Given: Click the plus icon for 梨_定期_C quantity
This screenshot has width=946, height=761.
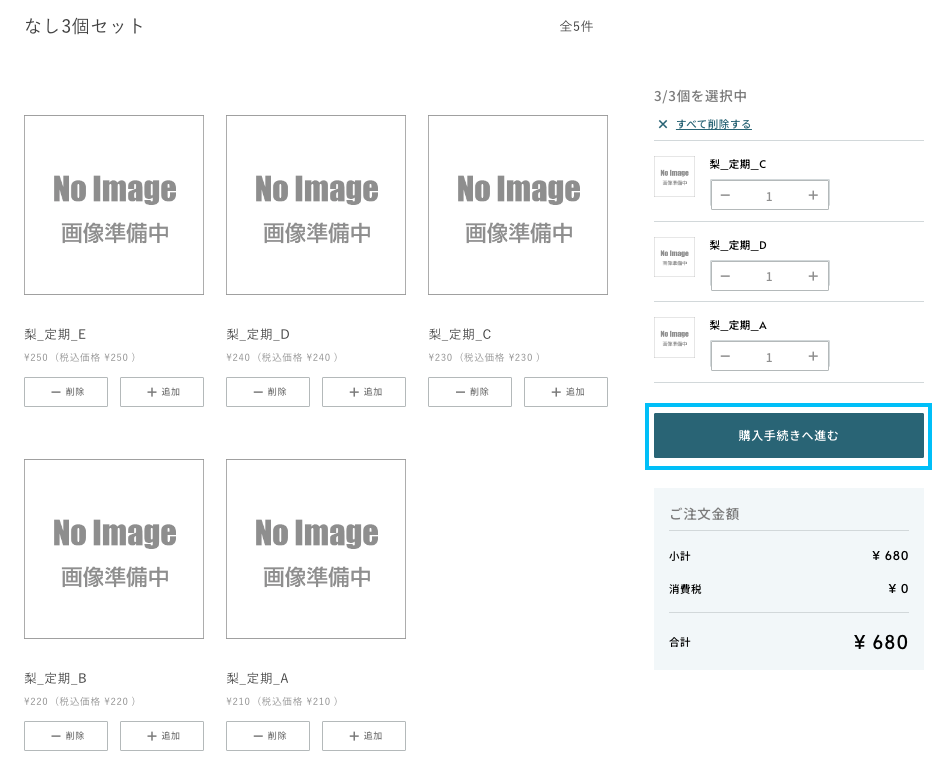Looking at the screenshot, I should pyautogui.click(x=813, y=195).
